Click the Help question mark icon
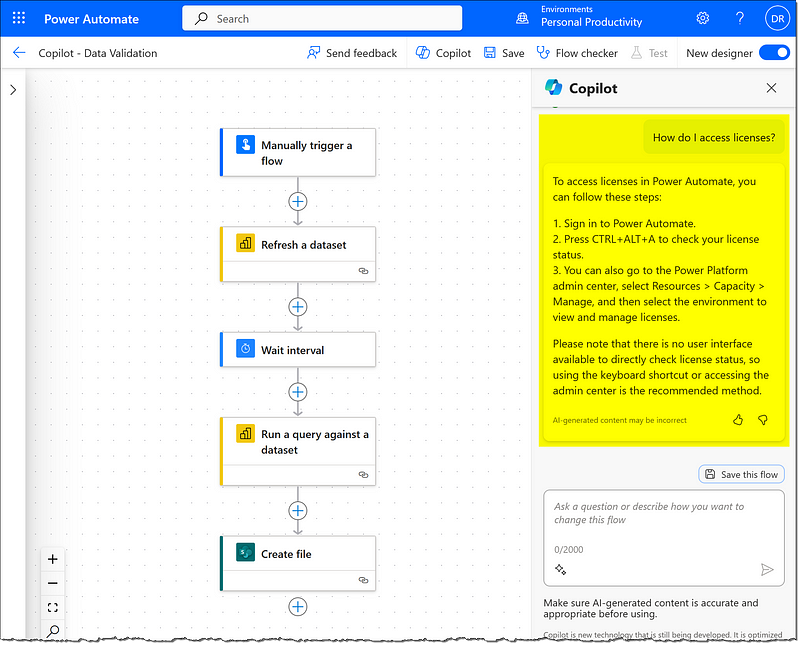Image resolution: width=800 pixels, height=645 pixels. [740, 19]
